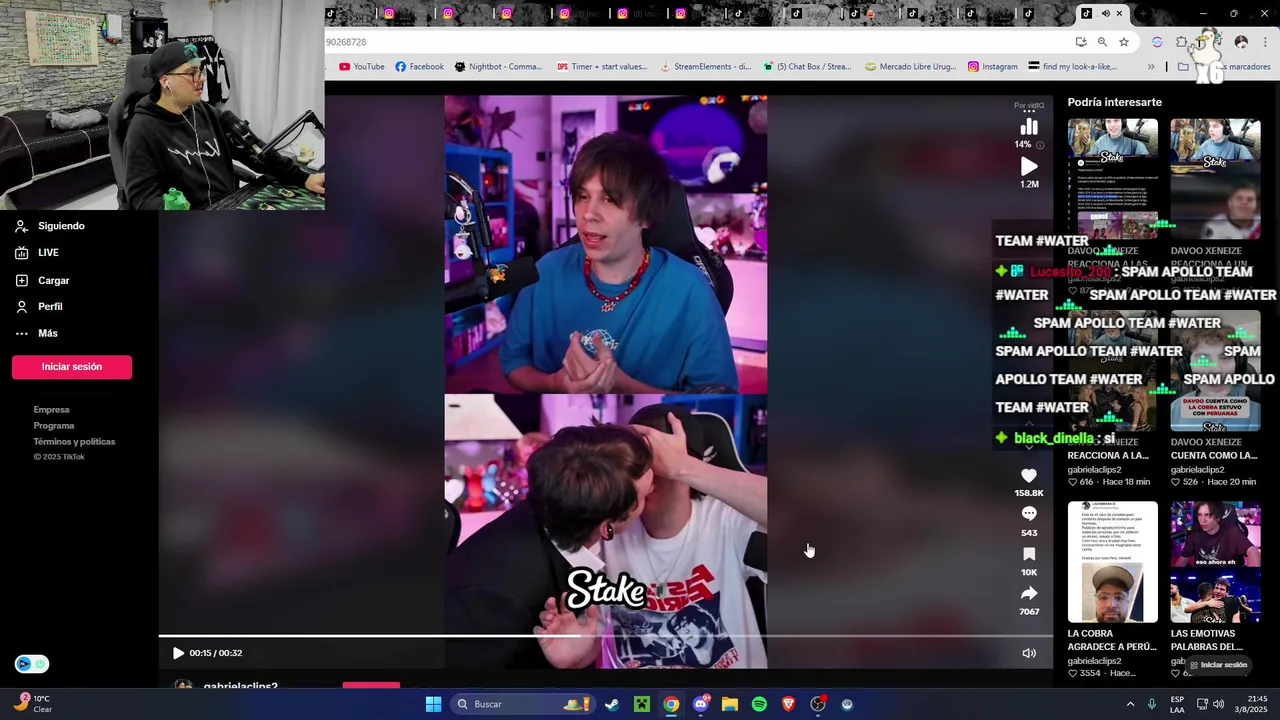Viewport: 1280px width, 720px height.
Task: Click the zoom magnifier icon in address bar
Action: click(1102, 42)
